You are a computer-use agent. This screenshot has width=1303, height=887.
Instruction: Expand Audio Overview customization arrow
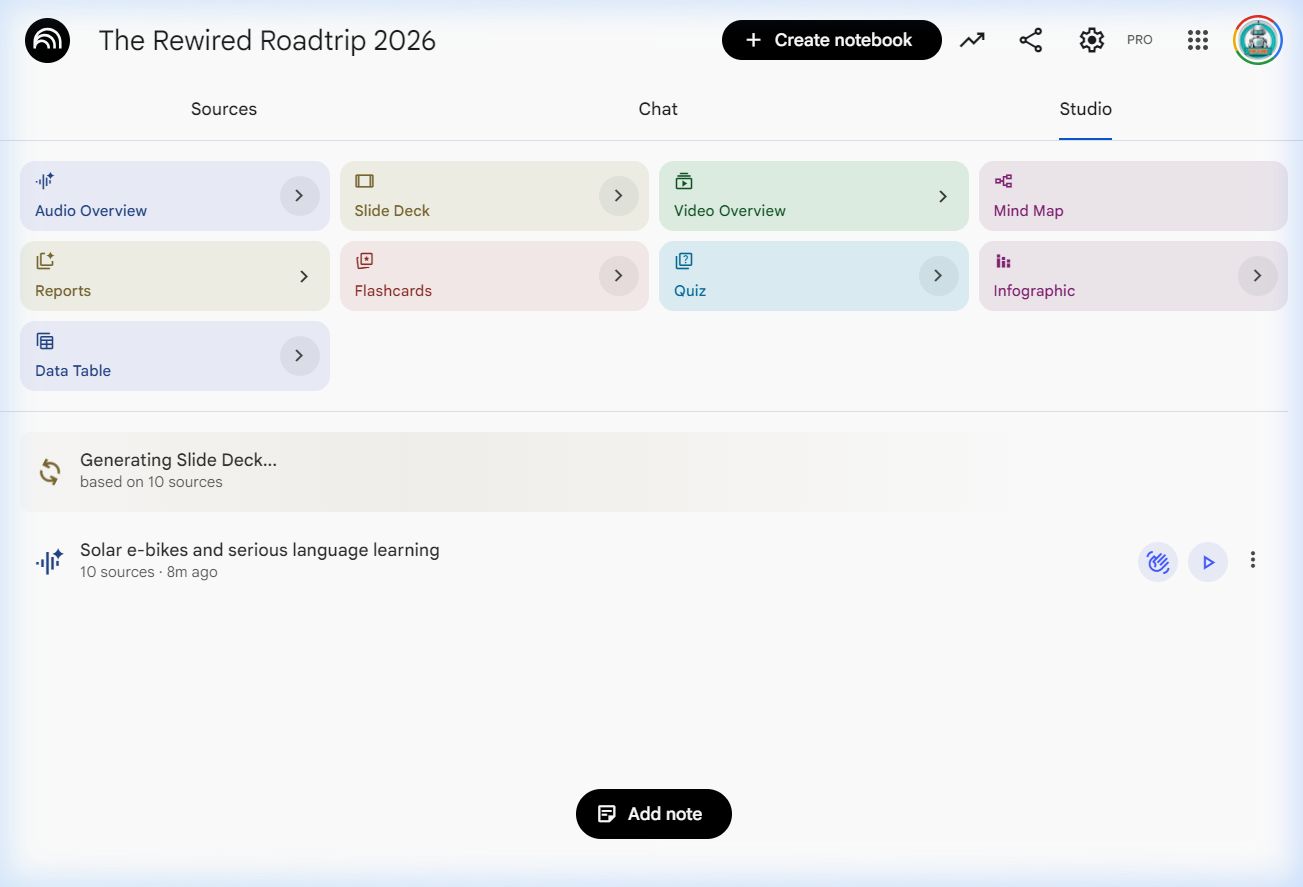pos(299,196)
